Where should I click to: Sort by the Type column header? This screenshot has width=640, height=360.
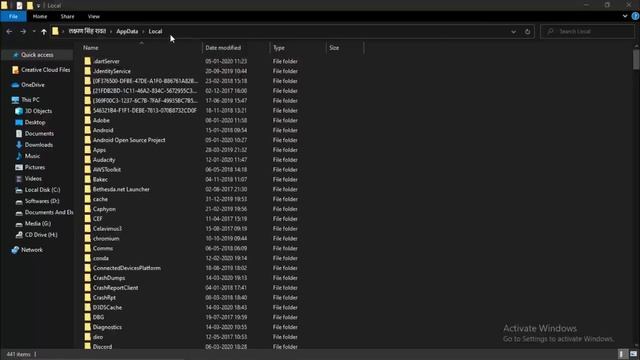[x=279, y=48]
